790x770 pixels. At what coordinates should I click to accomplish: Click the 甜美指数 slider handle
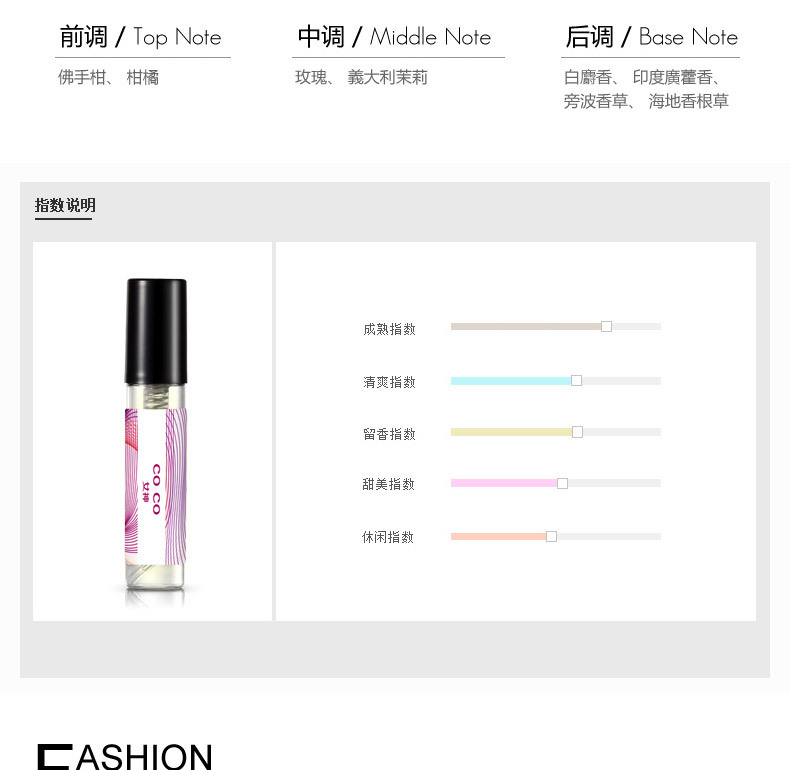562,483
